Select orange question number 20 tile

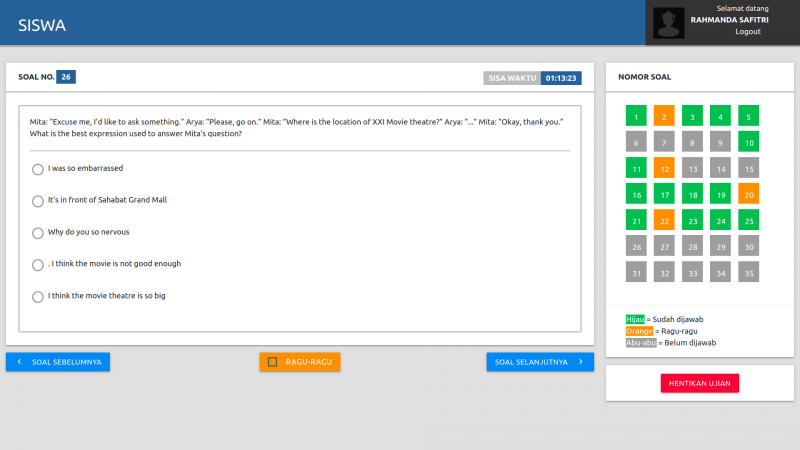(748, 194)
